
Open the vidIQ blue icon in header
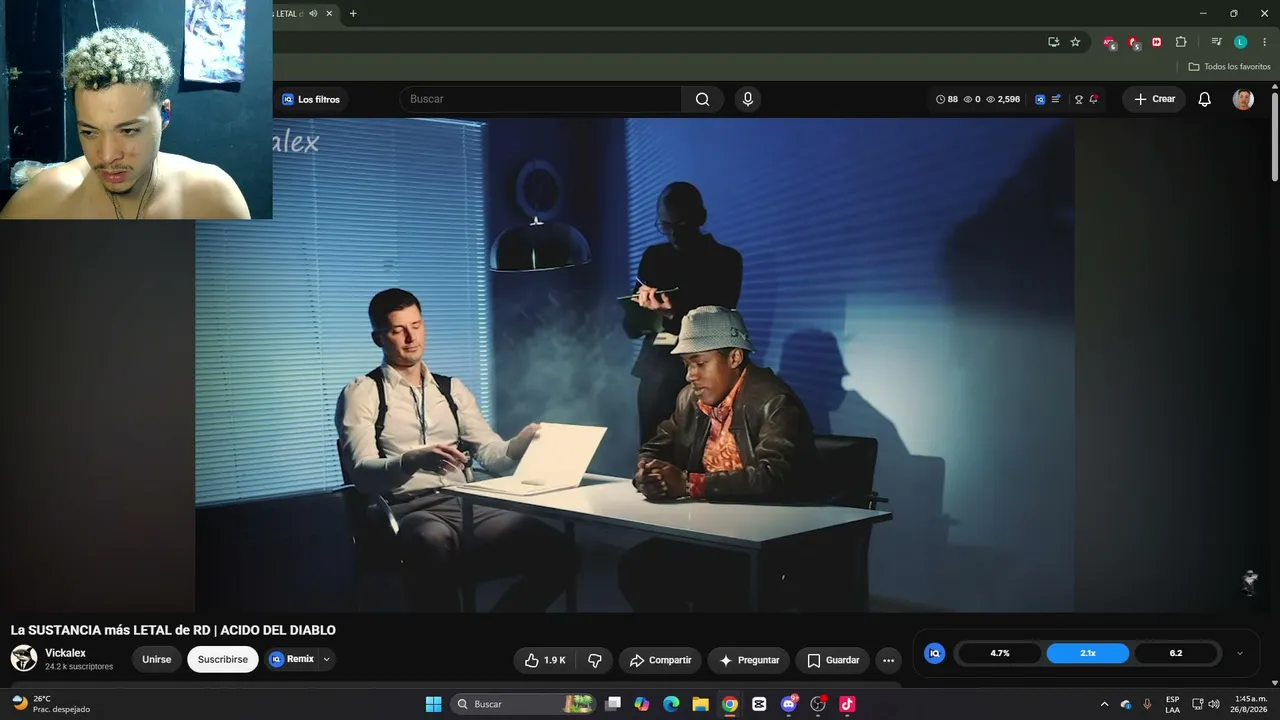[x=1040, y=99]
